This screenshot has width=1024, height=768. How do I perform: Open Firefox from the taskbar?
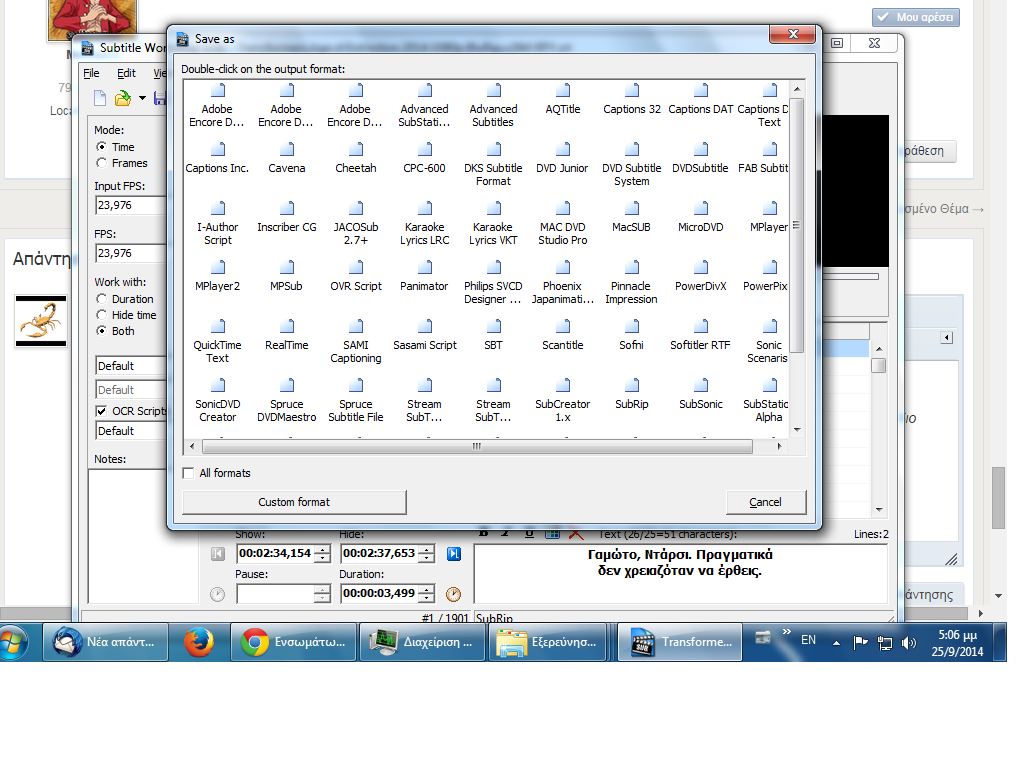pyautogui.click(x=199, y=643)
